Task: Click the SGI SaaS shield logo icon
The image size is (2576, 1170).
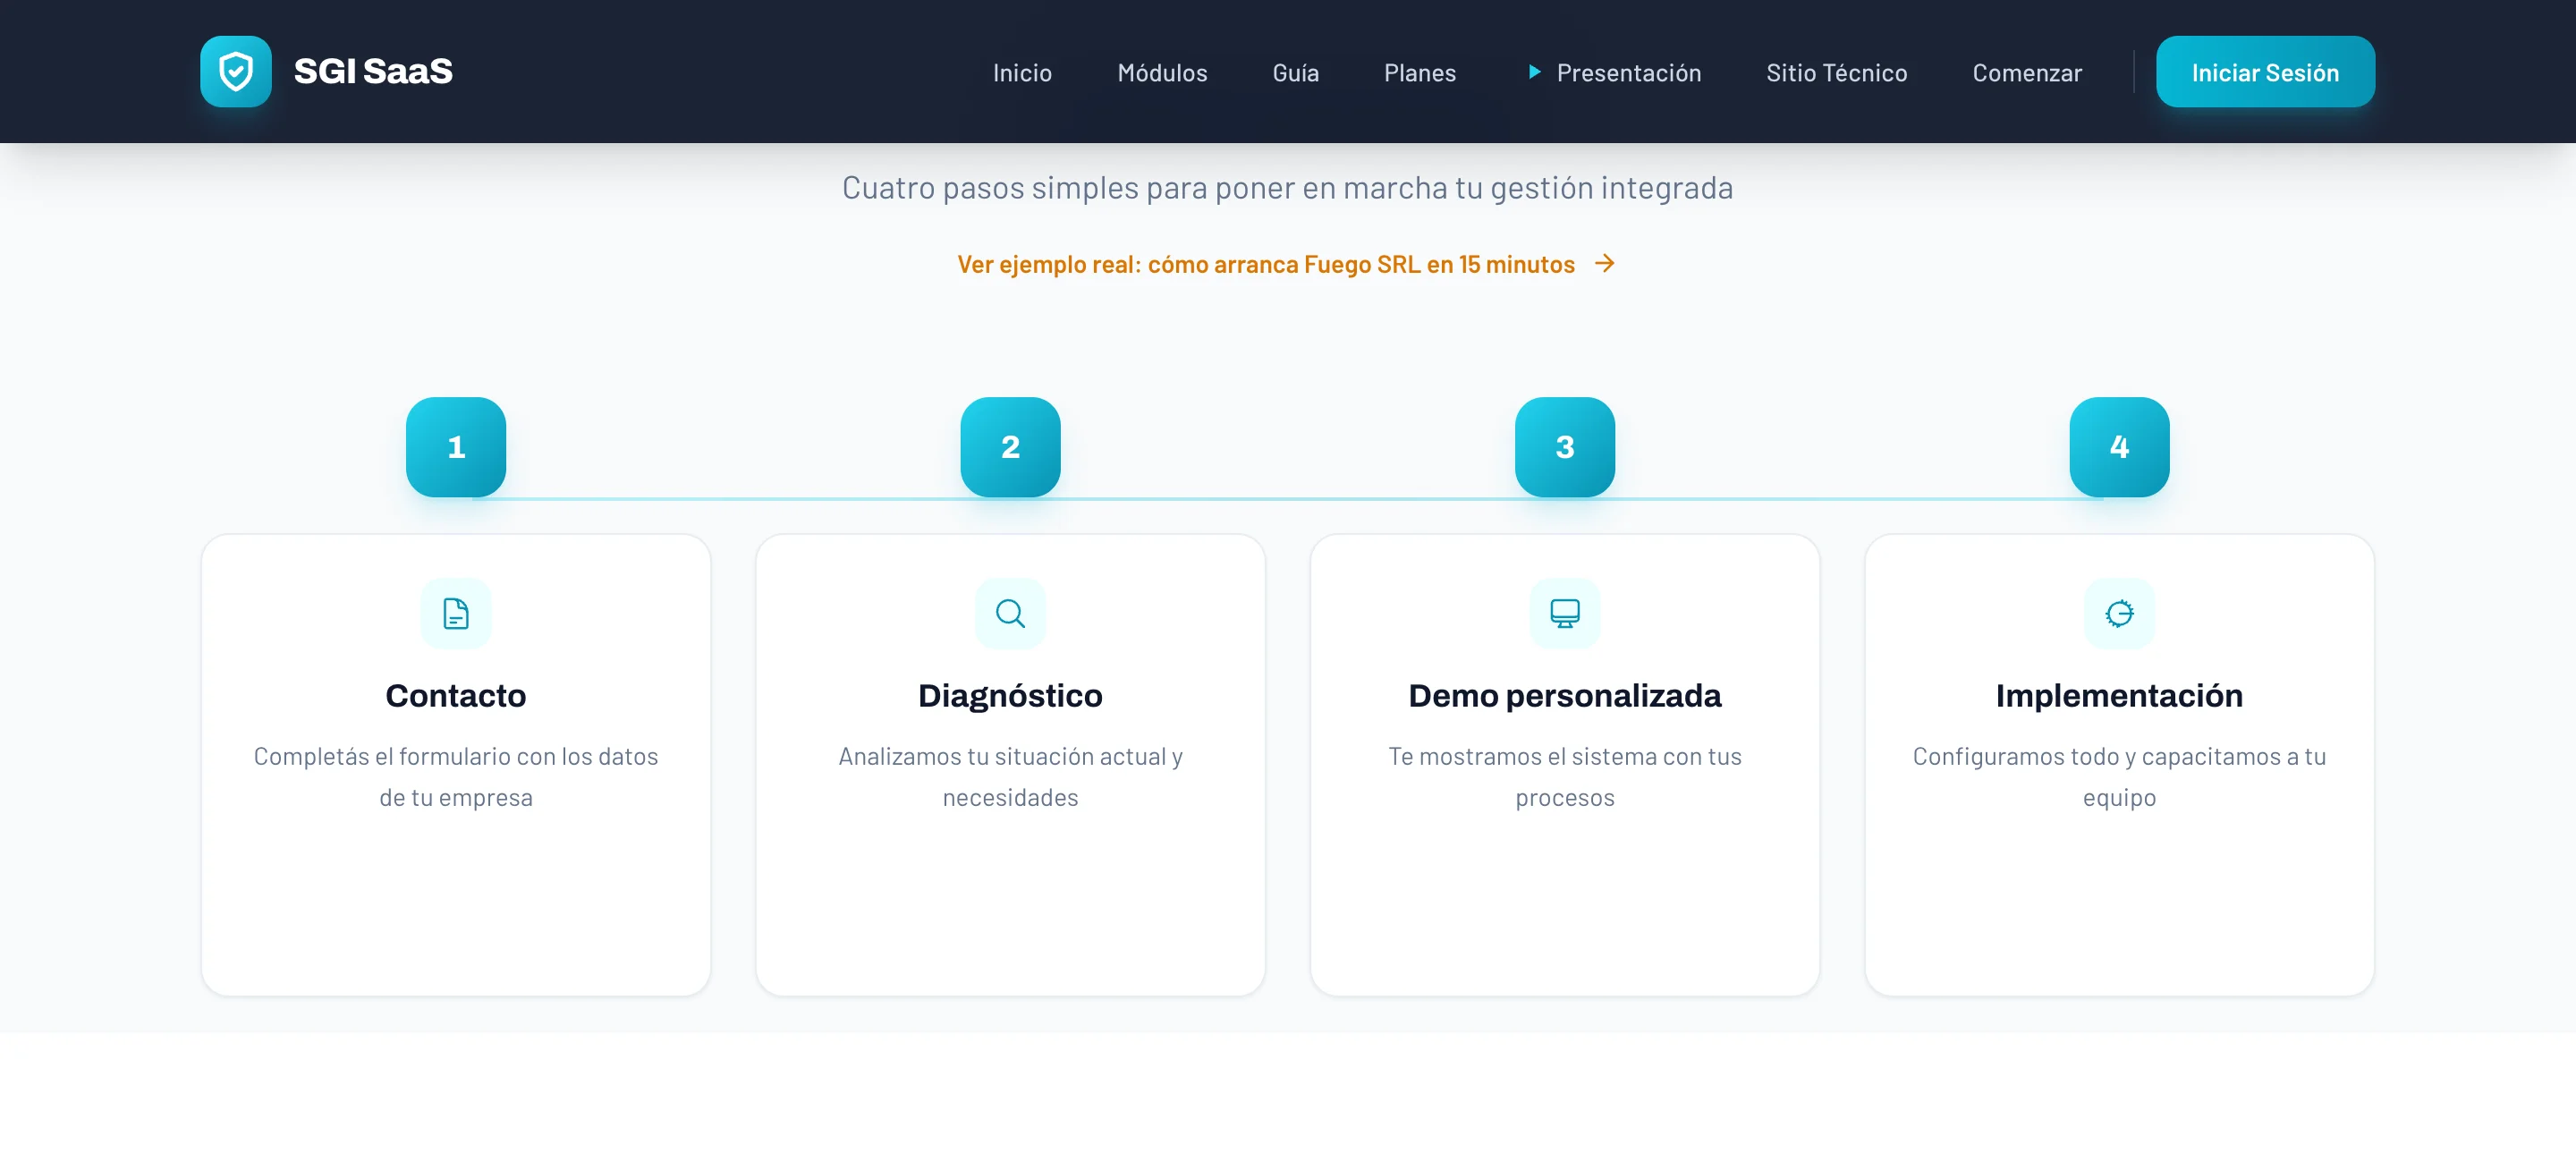Action: 236,71
